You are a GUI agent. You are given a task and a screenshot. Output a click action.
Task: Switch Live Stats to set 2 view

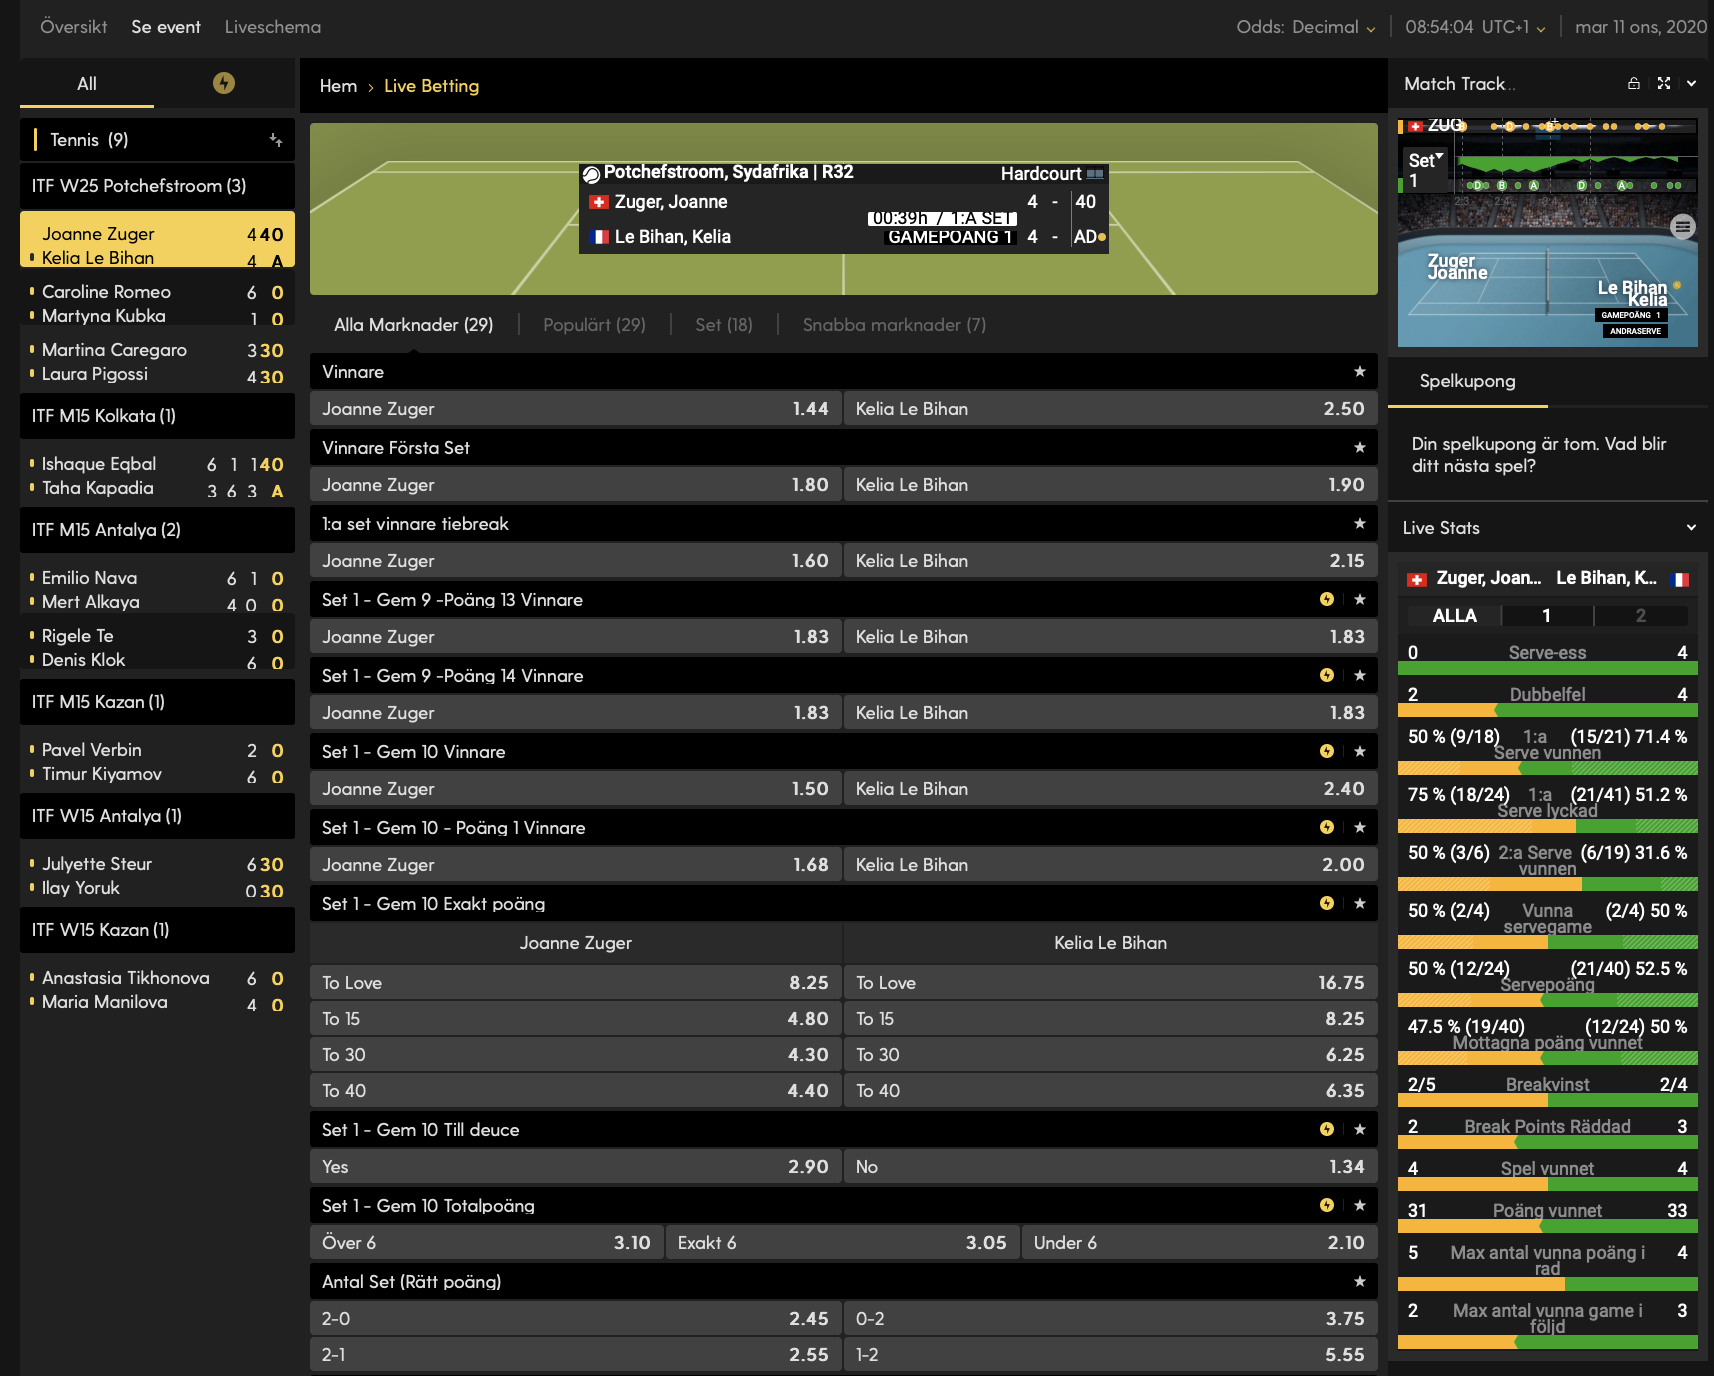pyautogui.click(x=1640, y=616)
